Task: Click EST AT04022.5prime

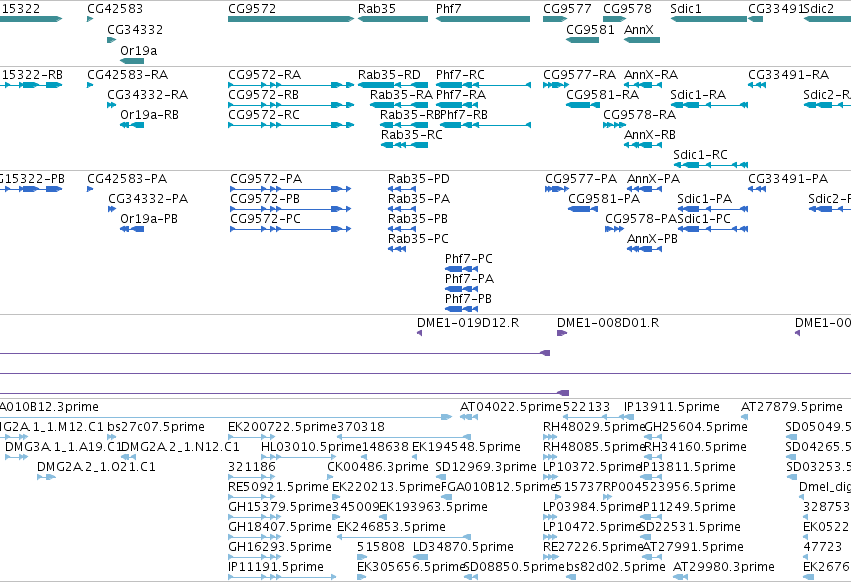Action: (511, 407)
